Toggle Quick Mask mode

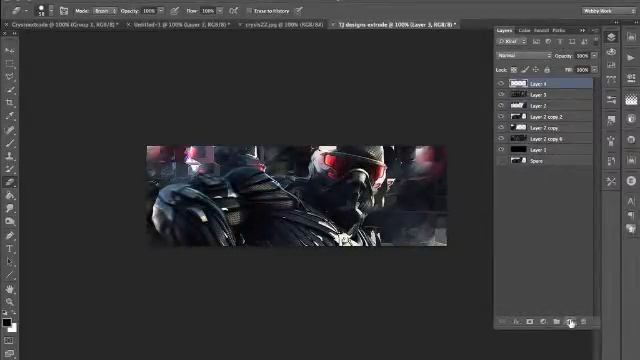(9, 340)
